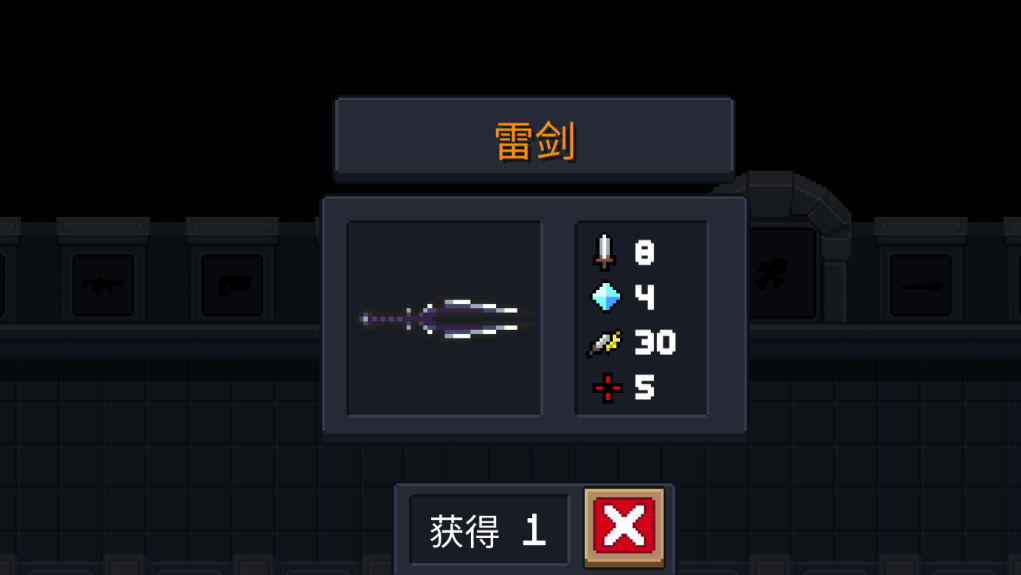Viewport: 1021px width, 575px height.
Task: Tap the blue energy crystal icon
Action: click(606, 297)
